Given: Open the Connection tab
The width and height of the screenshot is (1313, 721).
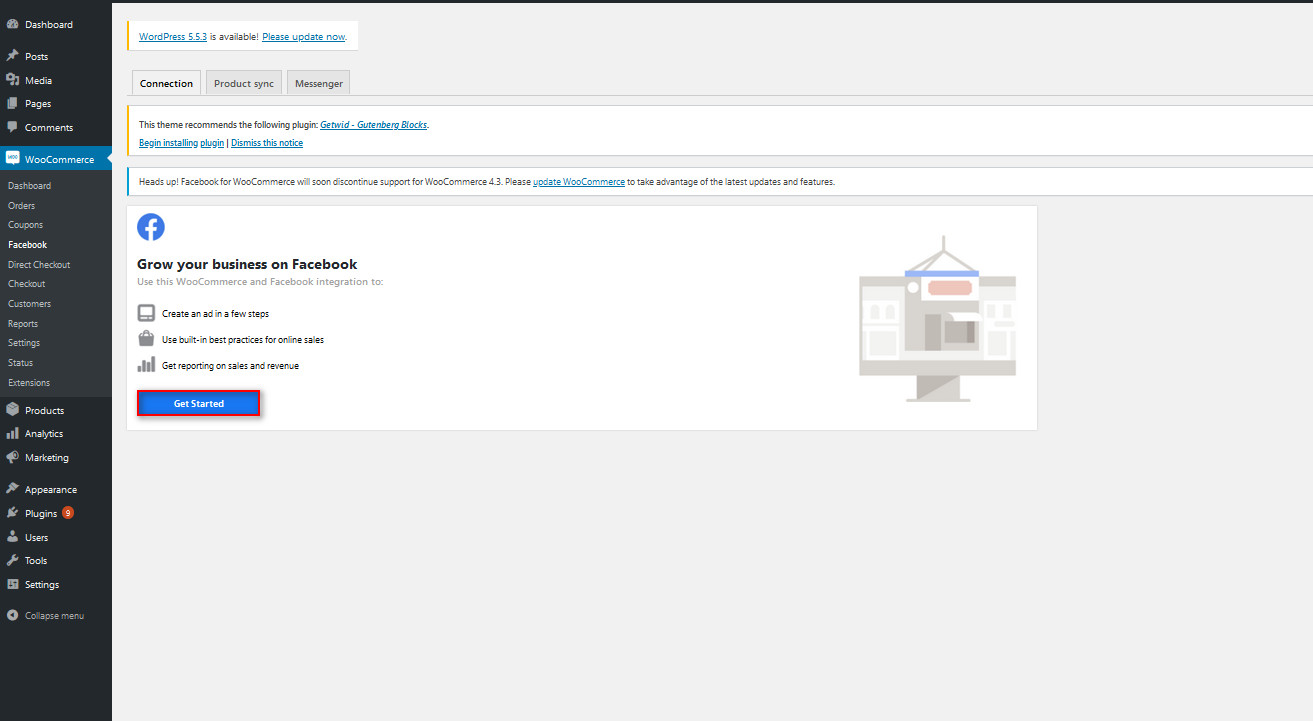Looking at the screenshot, I should tap(166, 83).
